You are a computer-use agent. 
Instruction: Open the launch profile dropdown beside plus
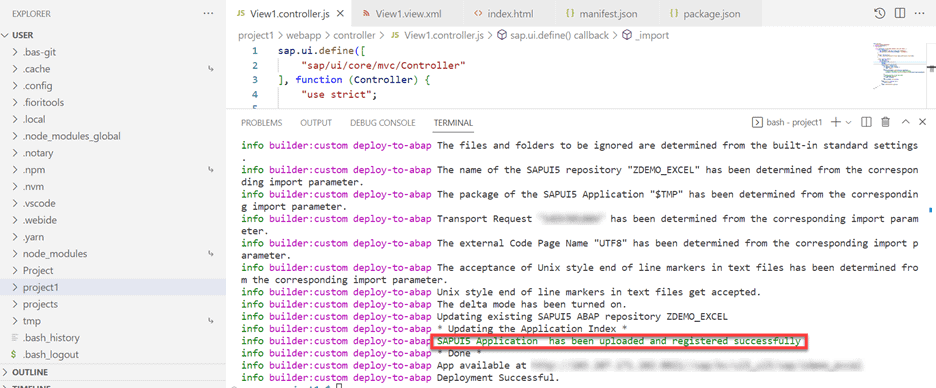tap(848, 122)
